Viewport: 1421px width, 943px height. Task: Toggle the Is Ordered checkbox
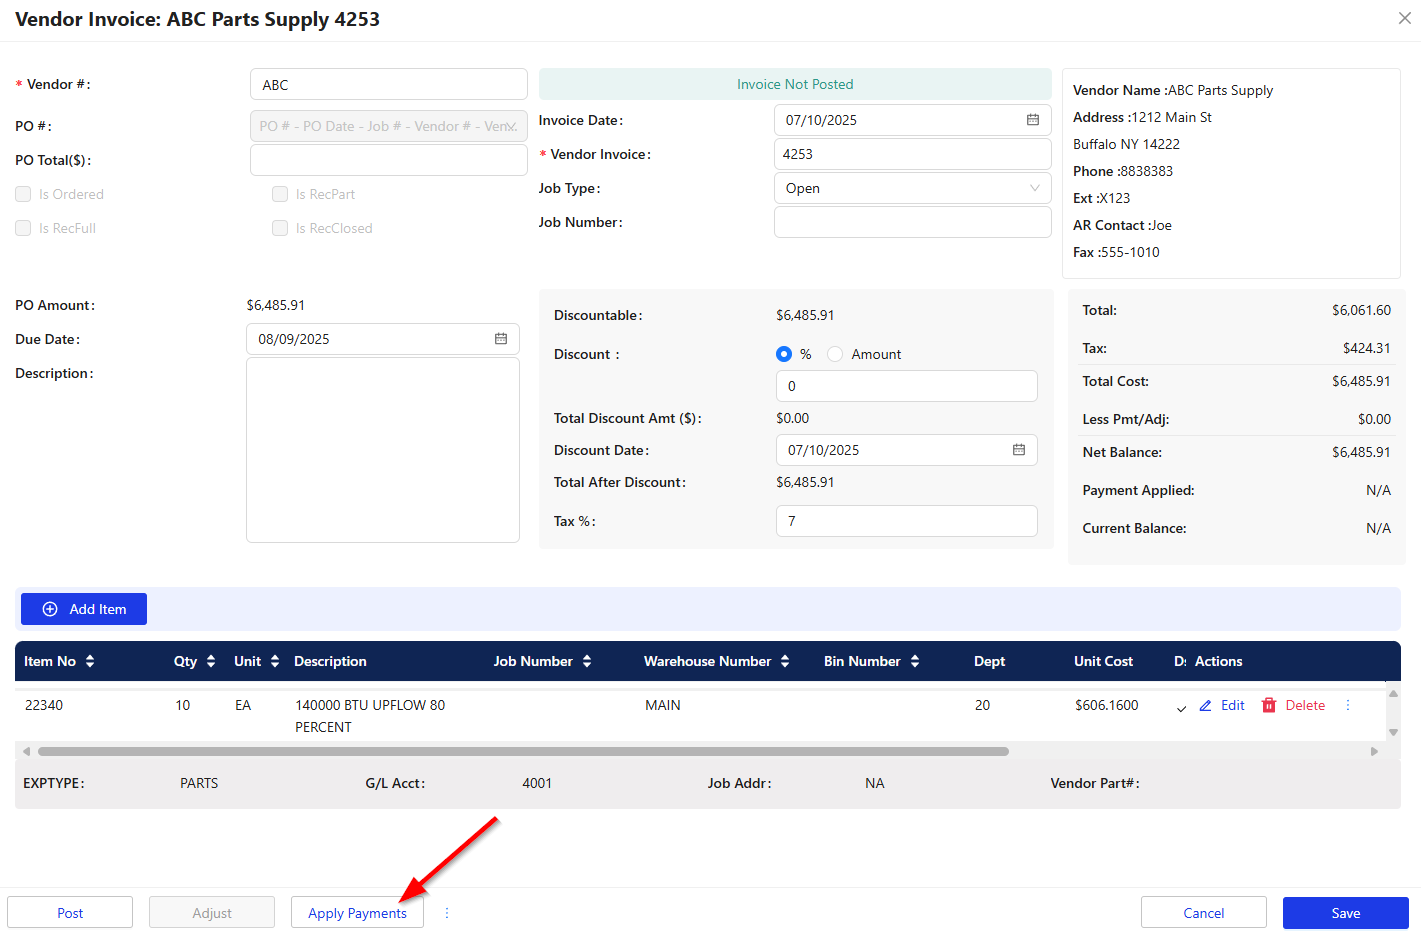23,194
